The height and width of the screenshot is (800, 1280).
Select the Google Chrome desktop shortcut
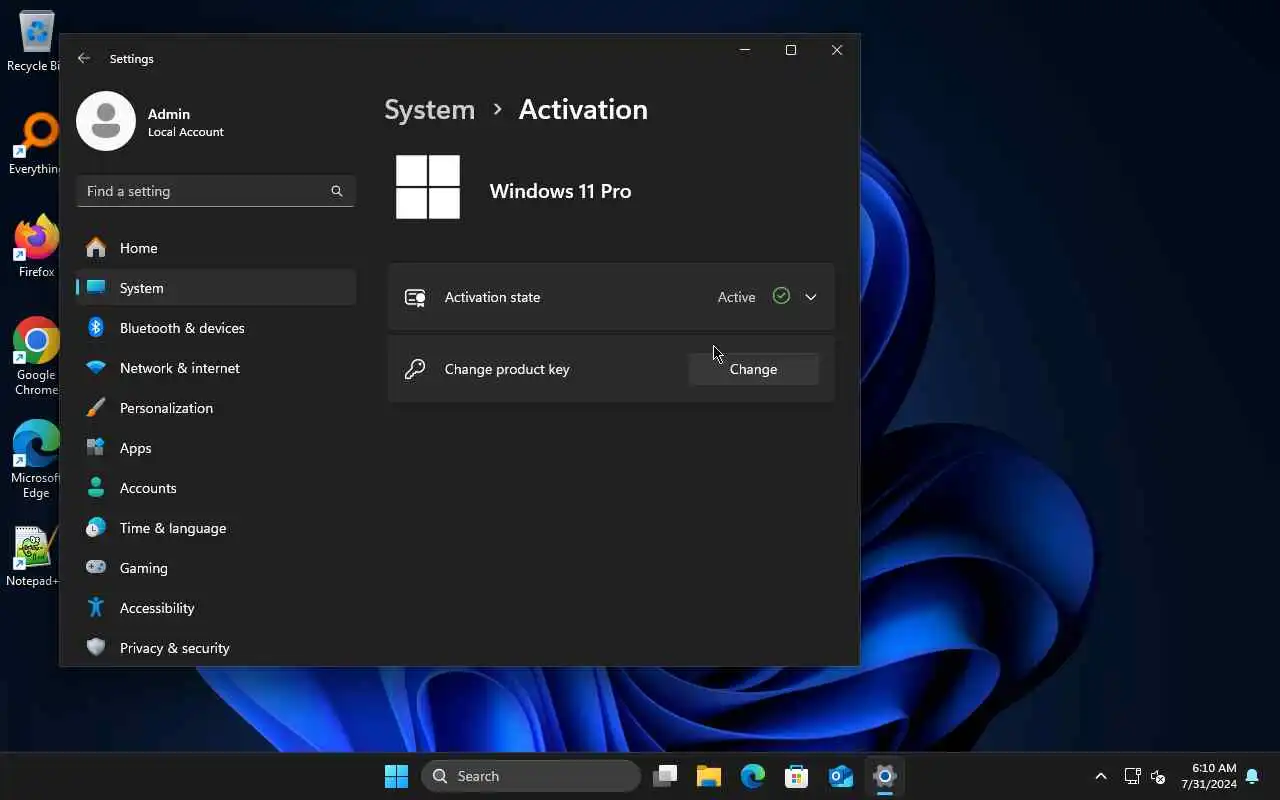pos(36,357)
